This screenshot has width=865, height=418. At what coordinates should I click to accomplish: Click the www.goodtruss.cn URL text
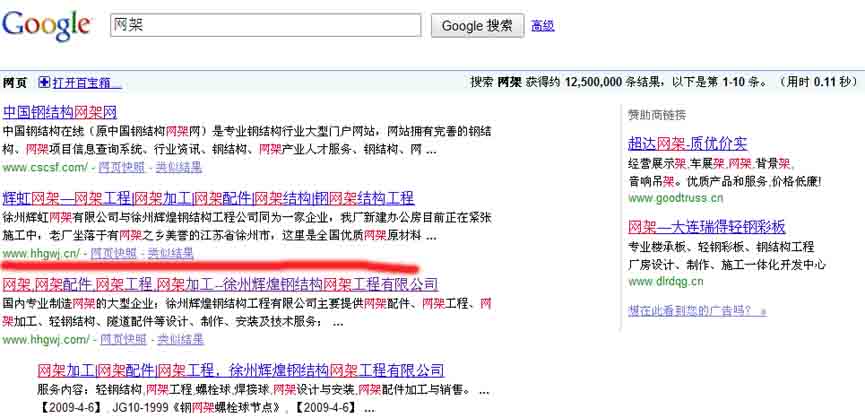pyautogui.click(x=676, y=198)
